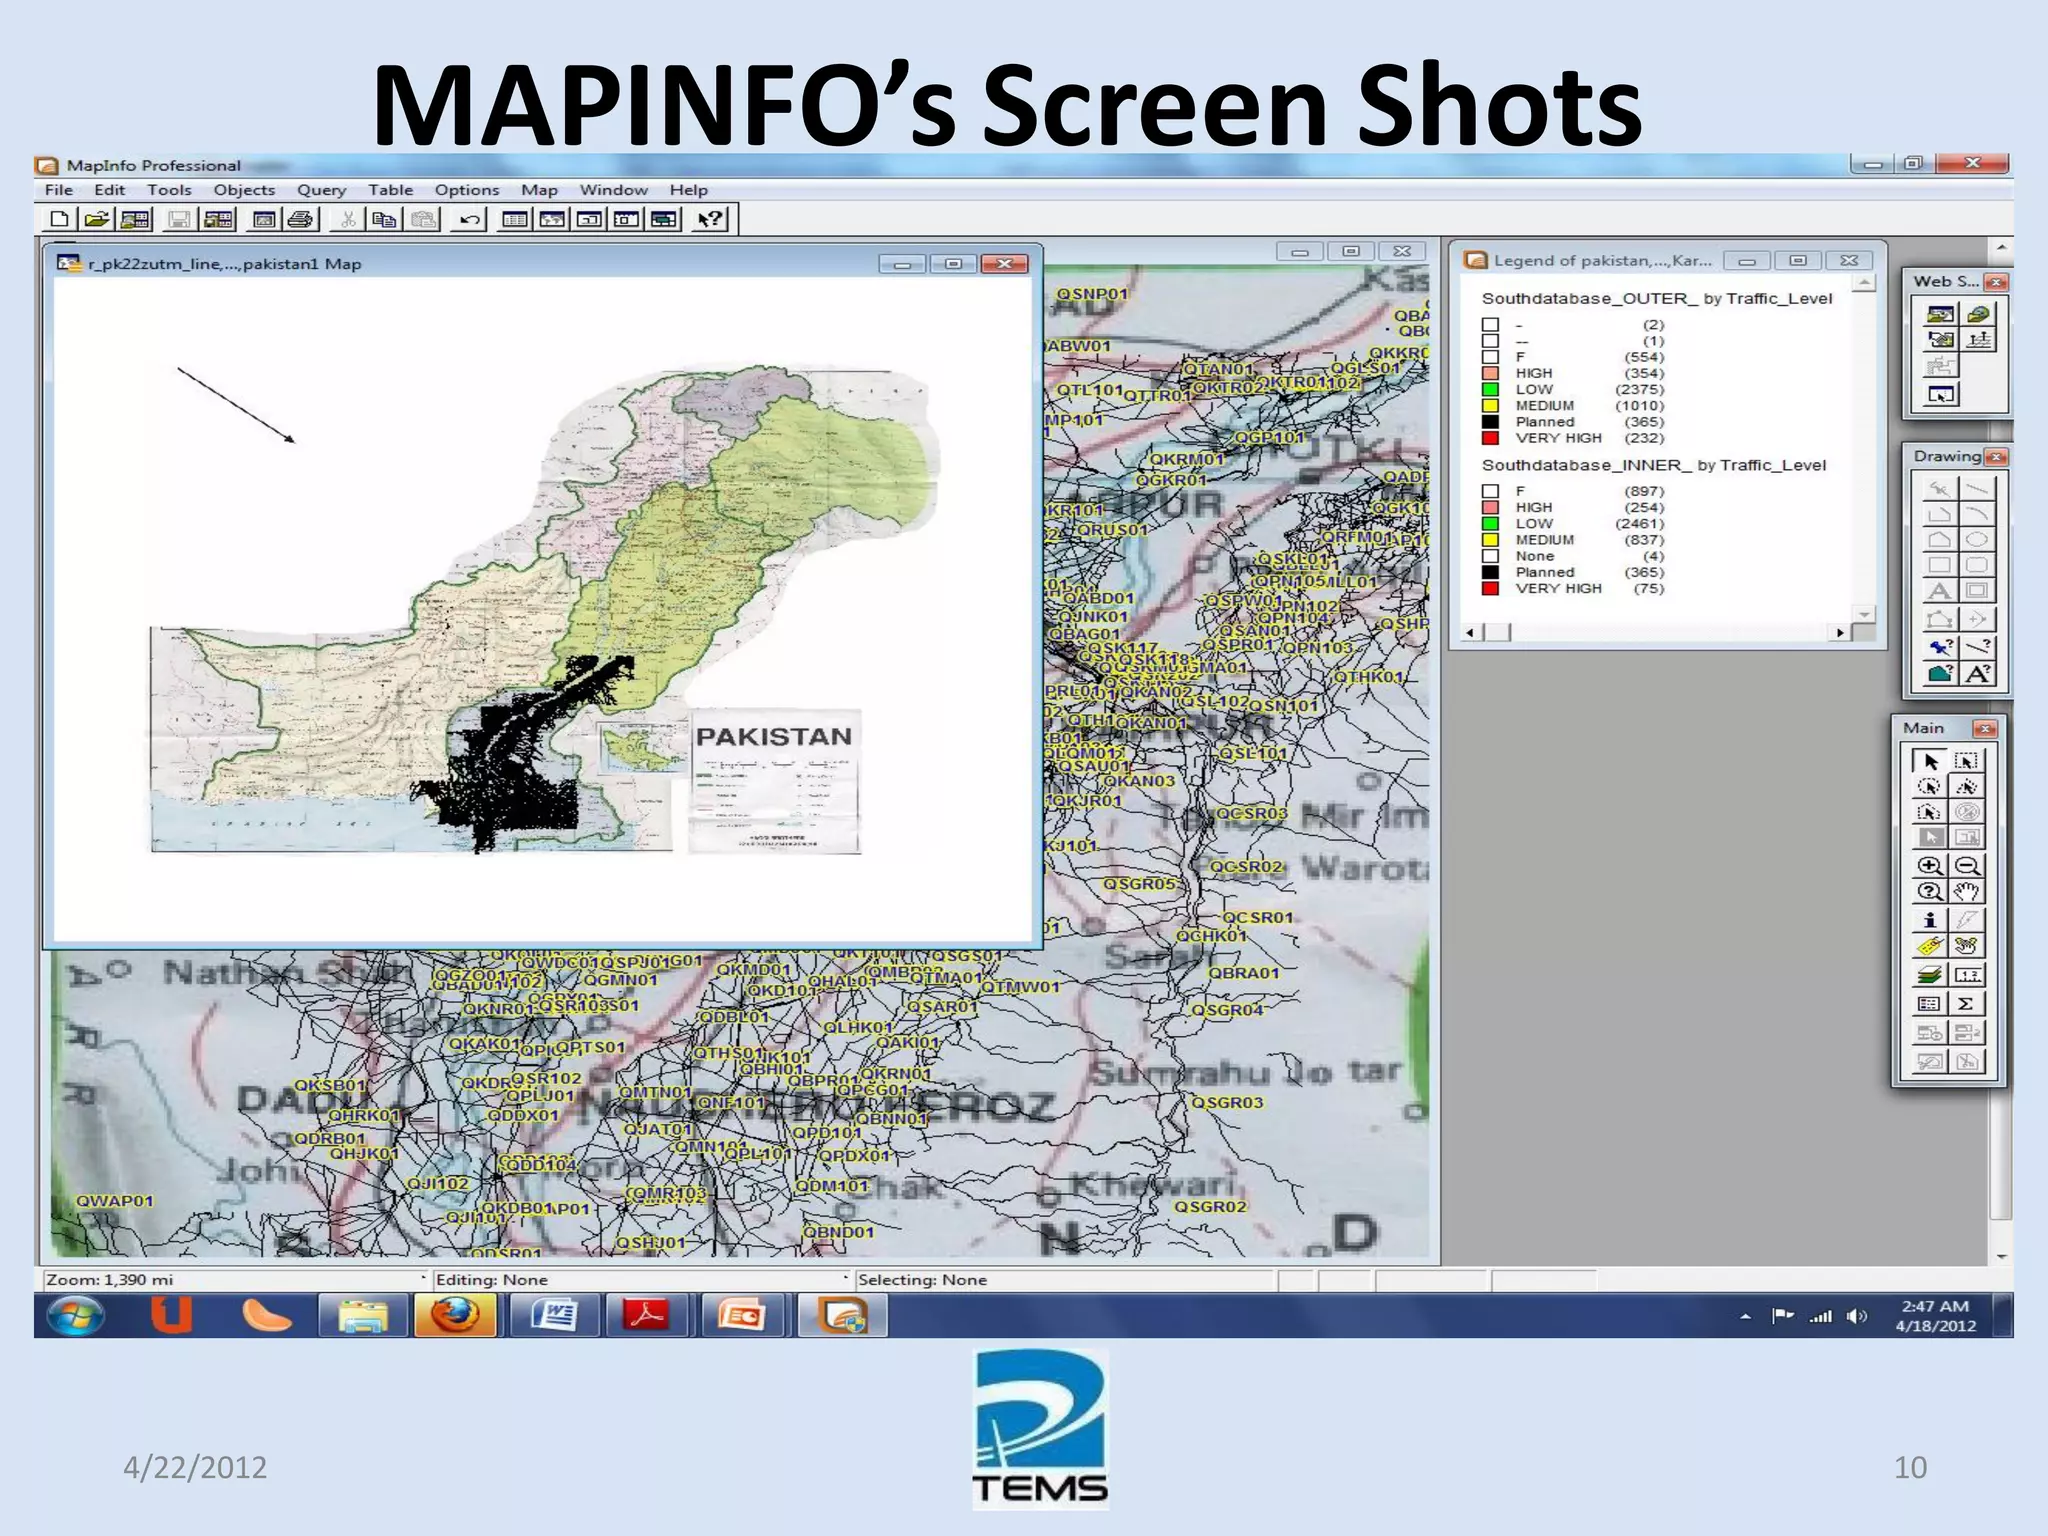
Task: Click the OUTER HIGH legend swatch
Action: pos(1490,373)
